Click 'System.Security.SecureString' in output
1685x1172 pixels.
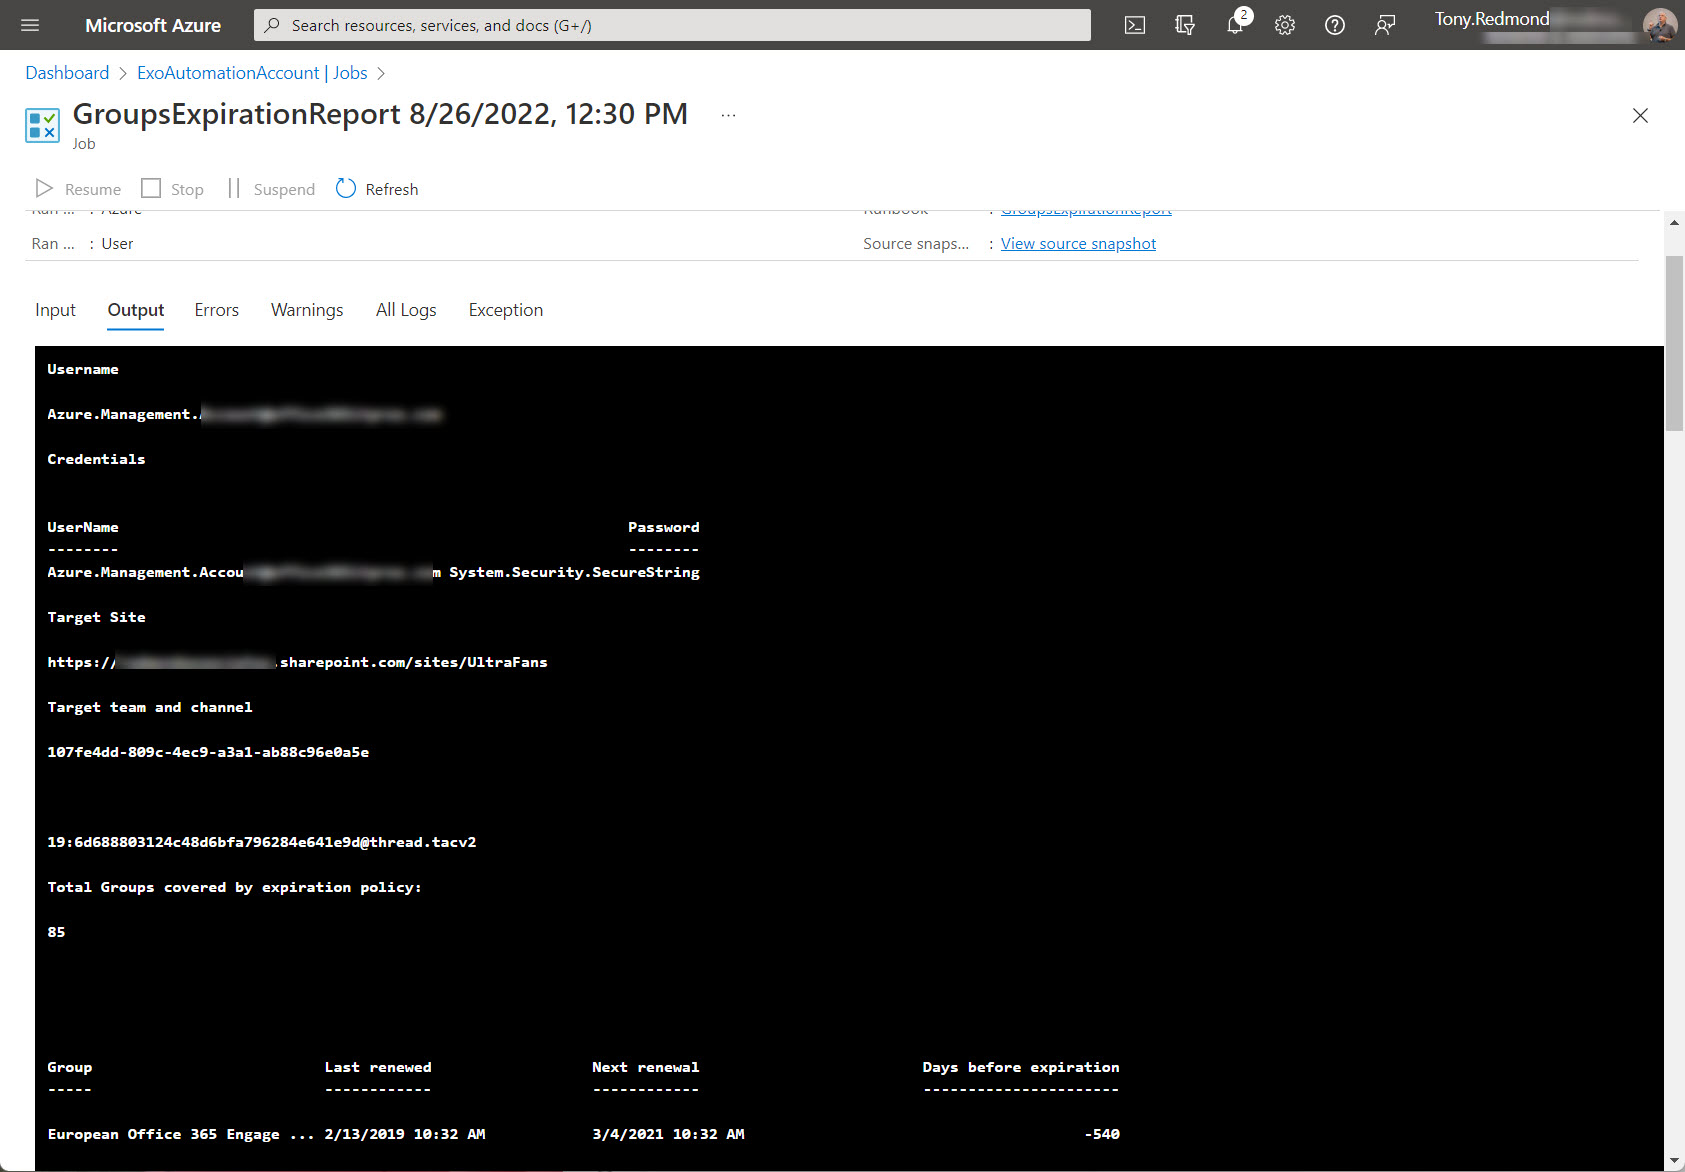point(574,572)
